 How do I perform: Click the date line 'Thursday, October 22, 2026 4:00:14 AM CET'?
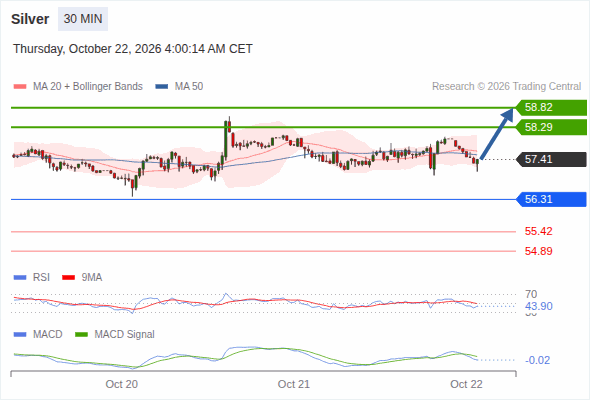pos(133,49)
